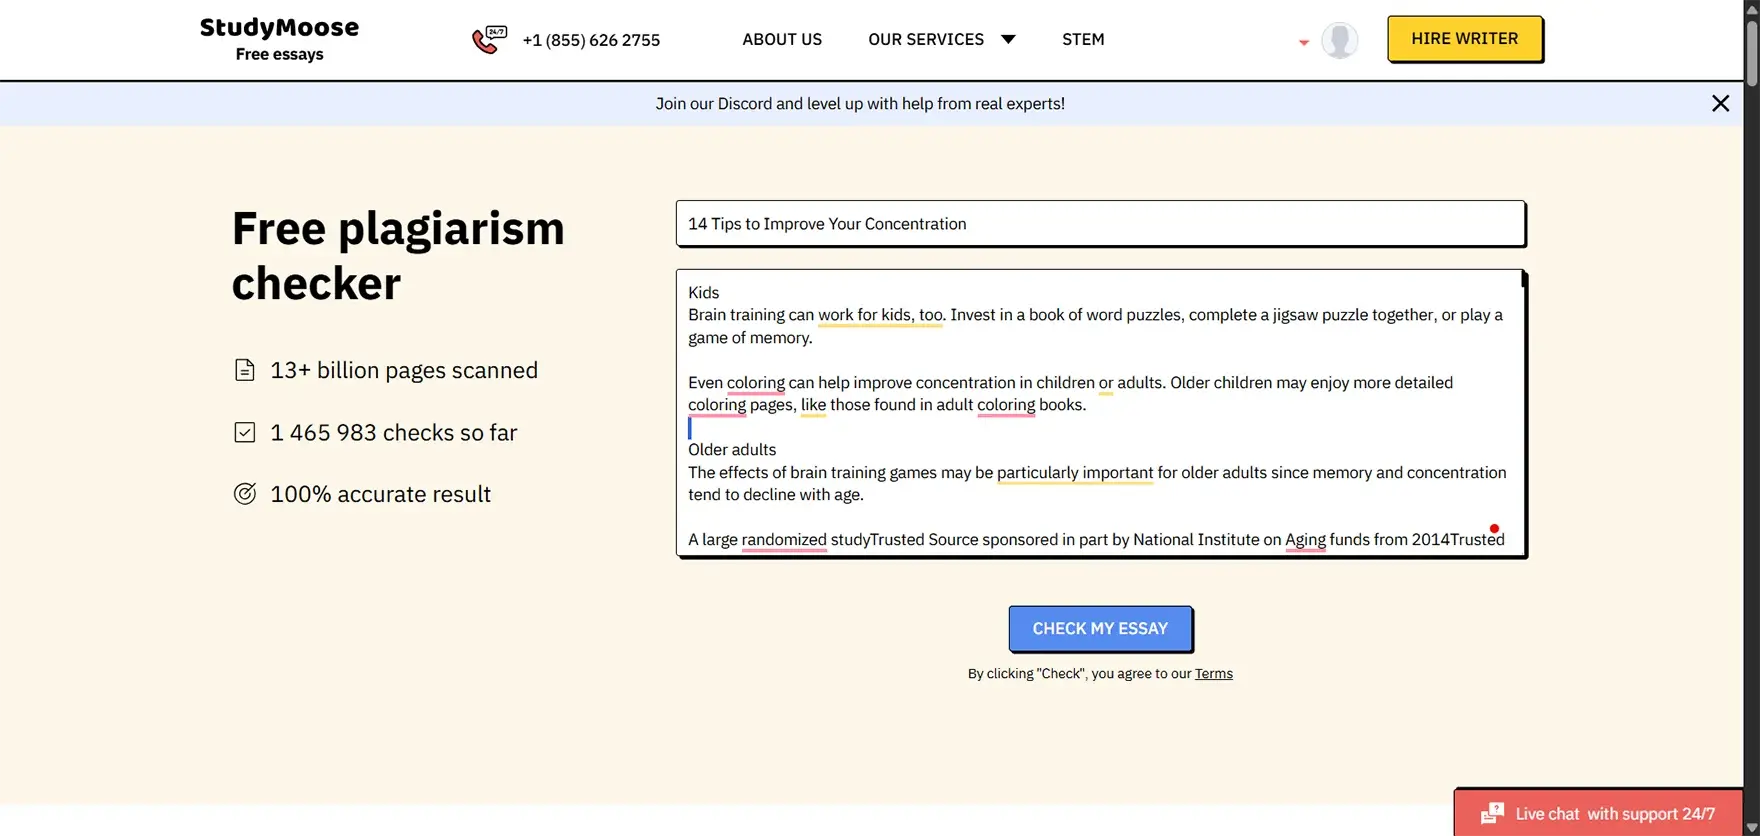Viewport: 1760px width, 836px height.
Task: Click the live chat speech bubble icon
Action: coord(1492,813)
